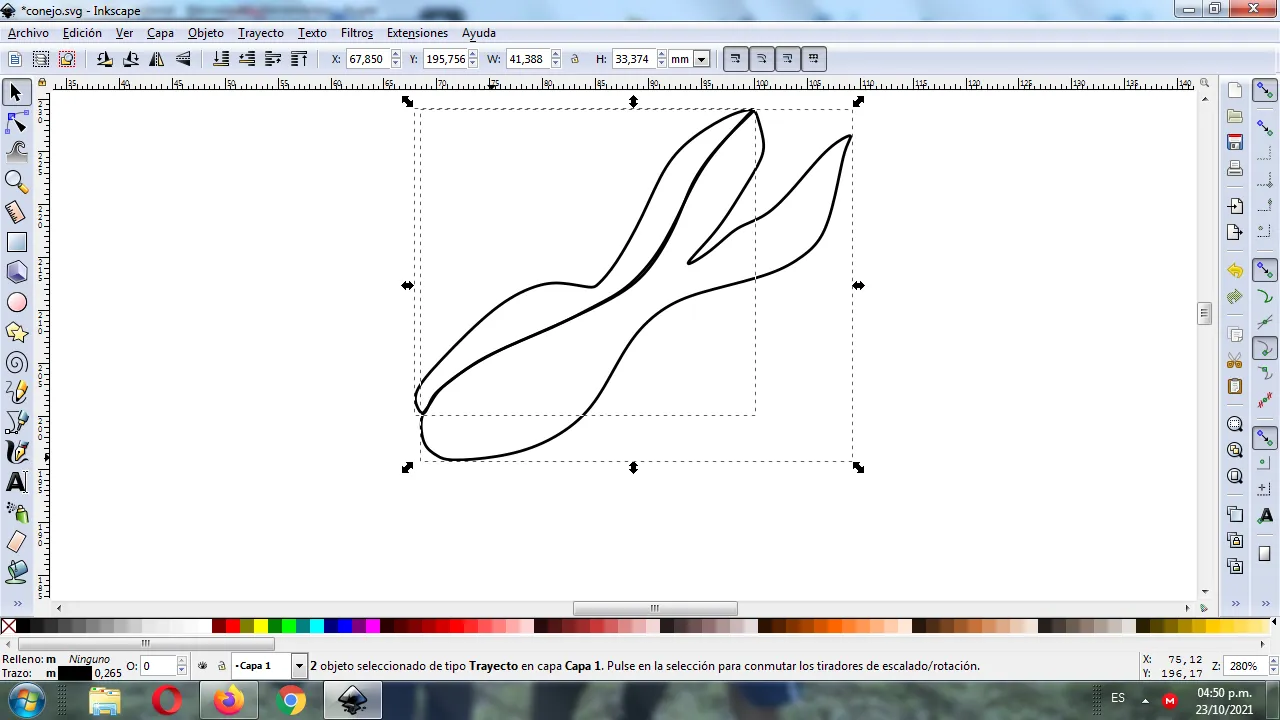
Task: Click the no-color X swatch
Action: coord(8,626)
